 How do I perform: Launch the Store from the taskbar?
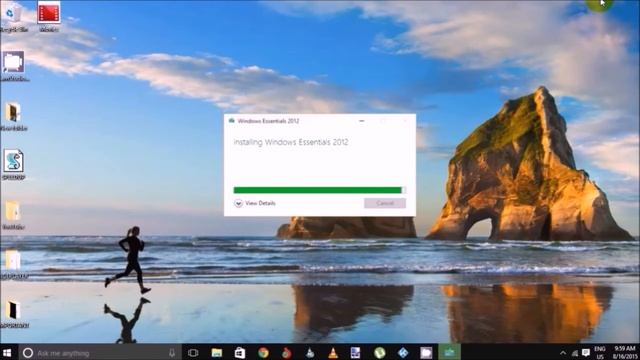pyautogui.click(x=240, y=353)
